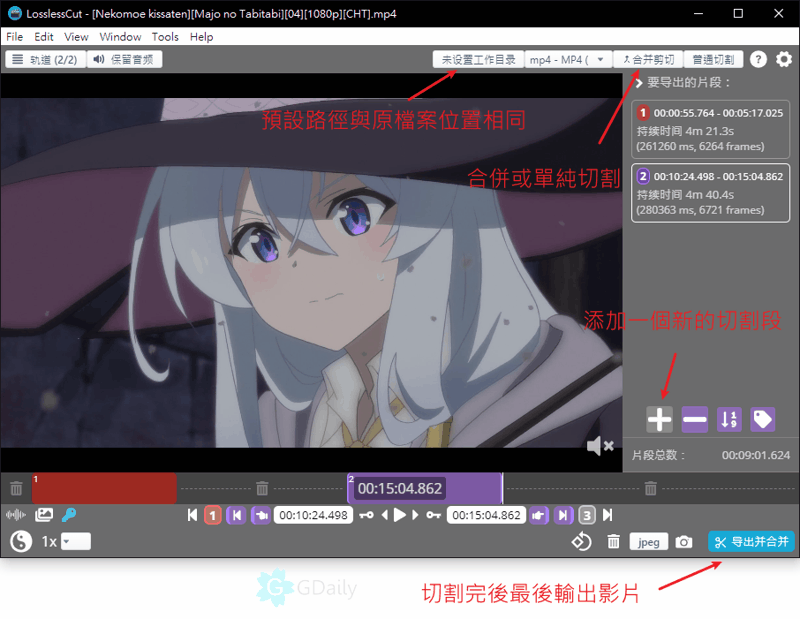Toggle the blue keyframes key icon
800x619 pixels.
click(69, 515)
